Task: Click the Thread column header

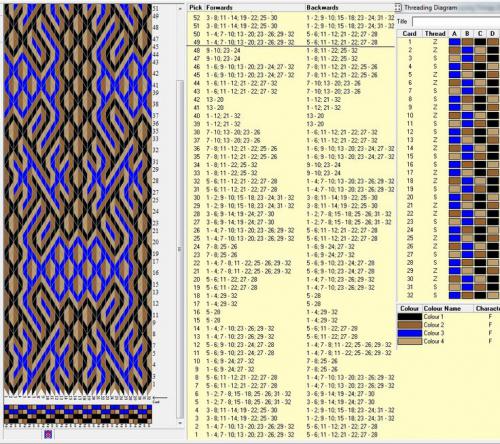Action: [435, 34]
